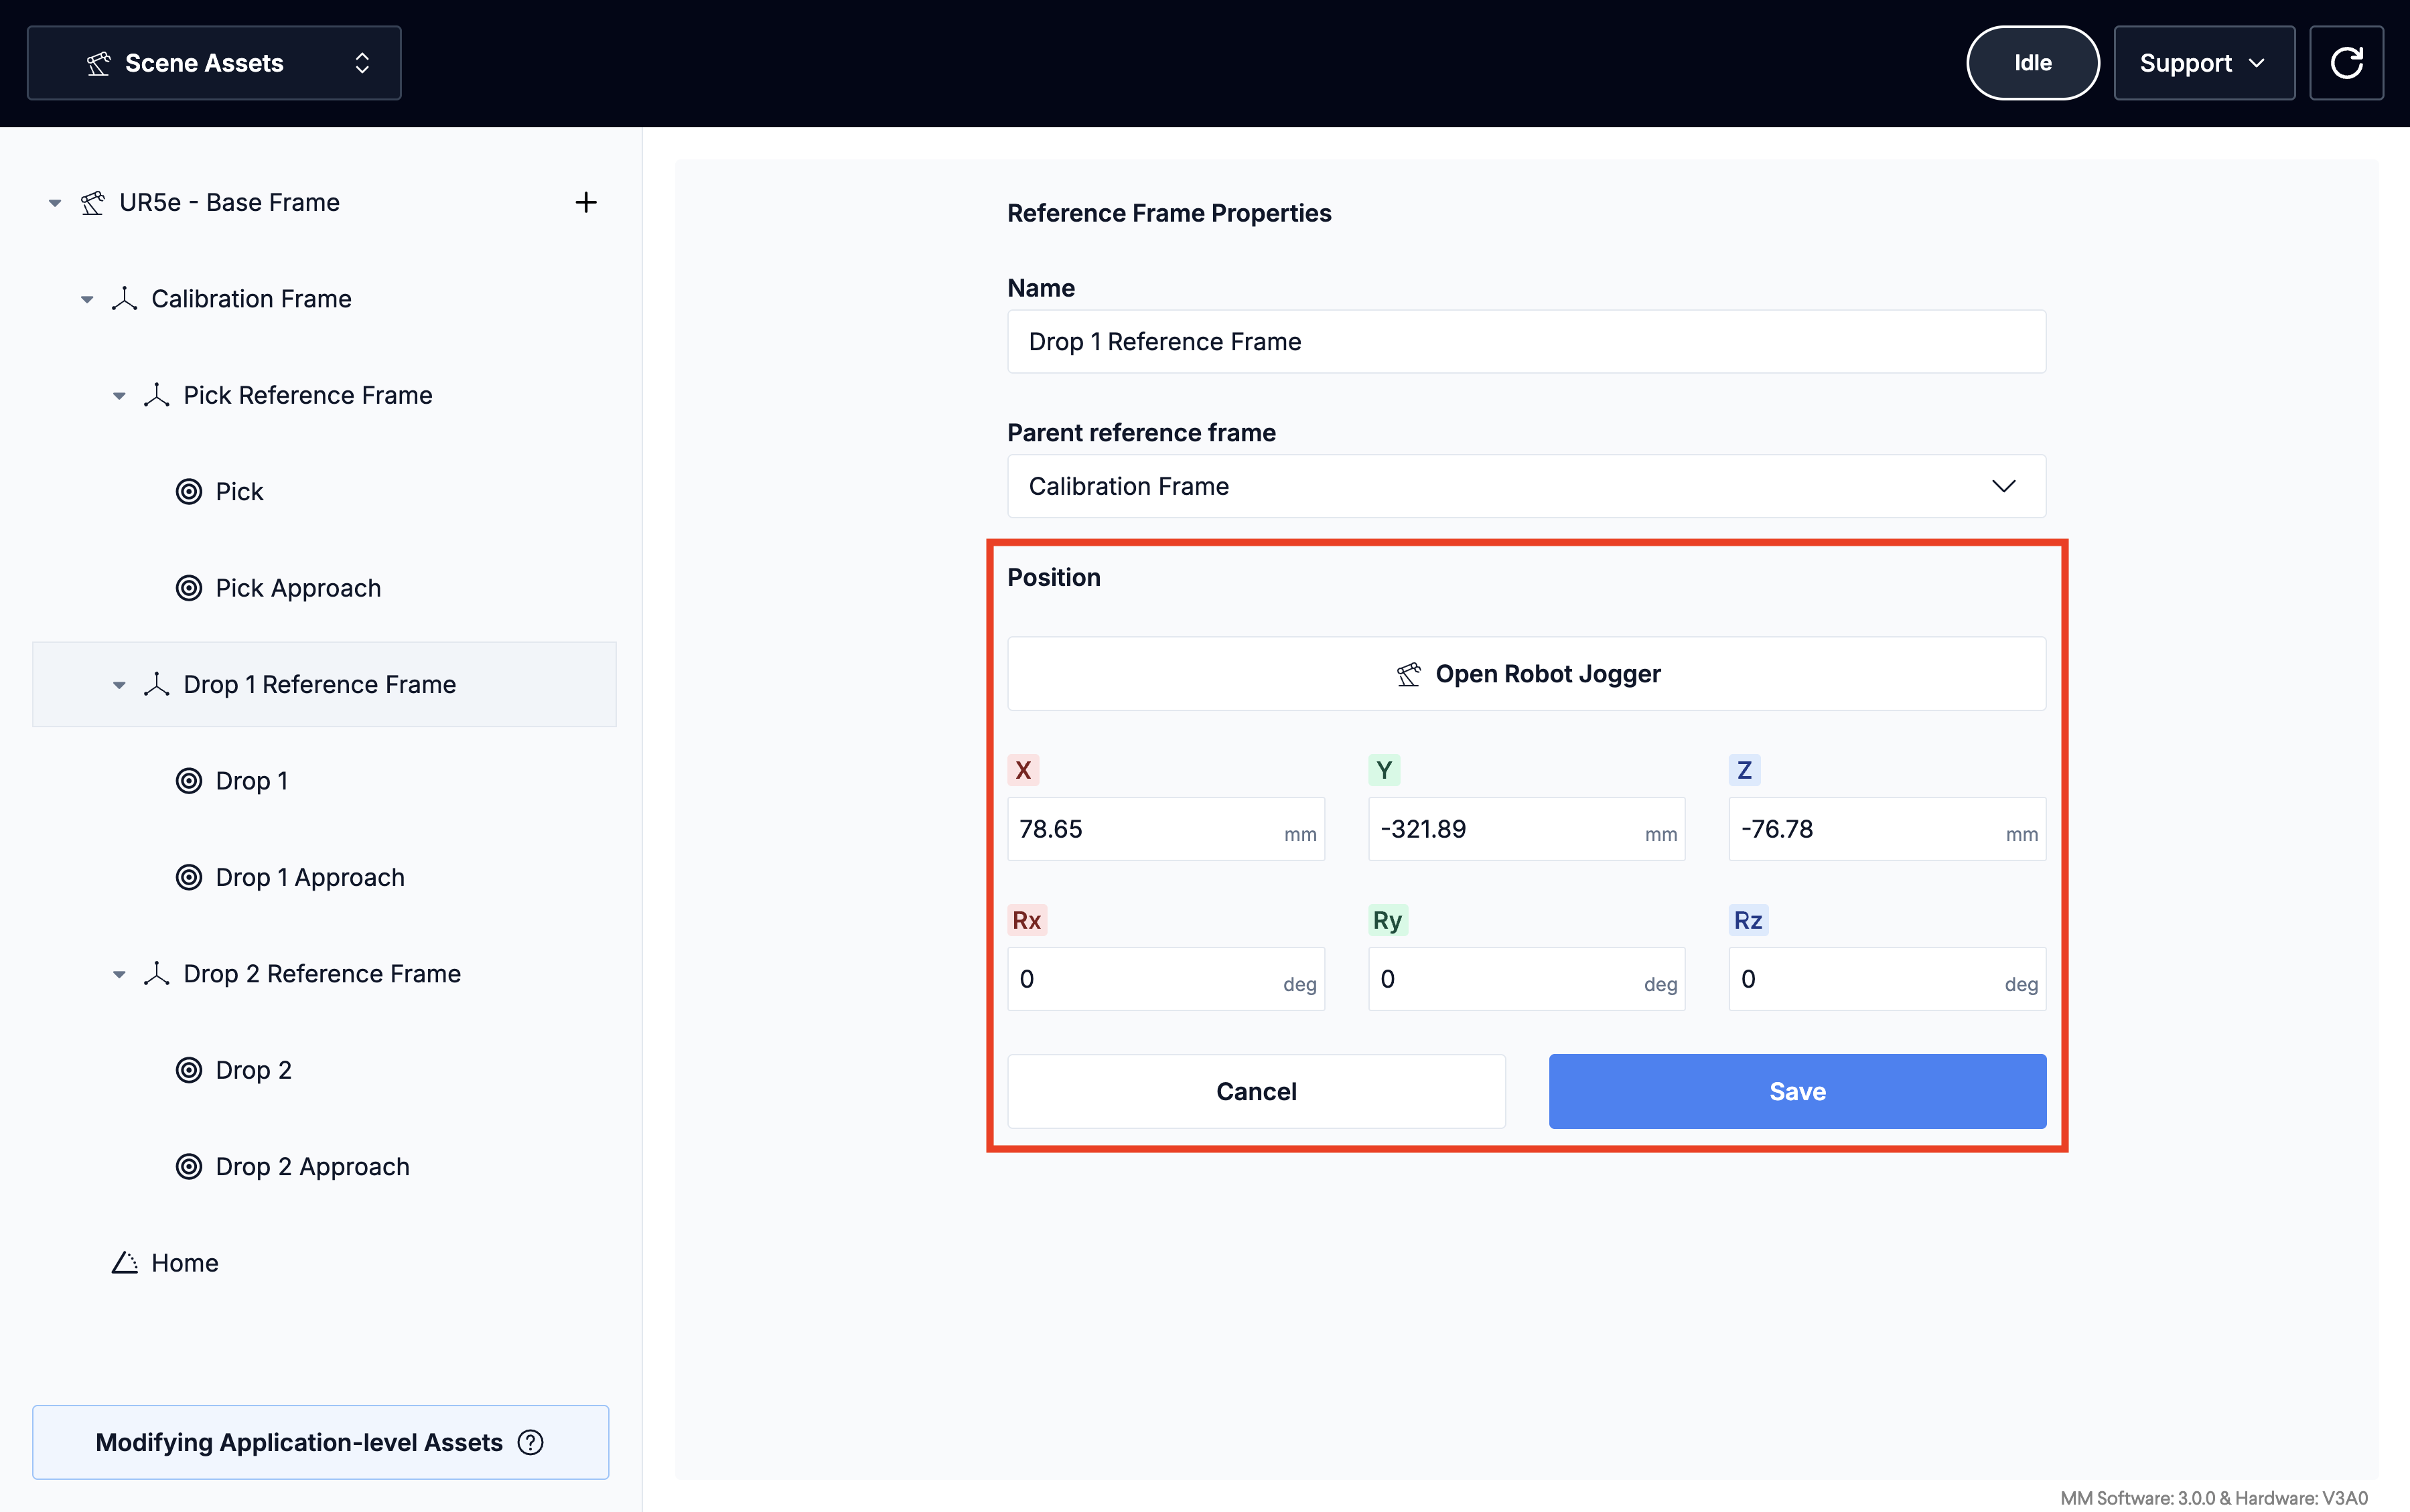
Task: Click the Rz rotation input field
Action: pyautogui.click(x=1887, y=979)
